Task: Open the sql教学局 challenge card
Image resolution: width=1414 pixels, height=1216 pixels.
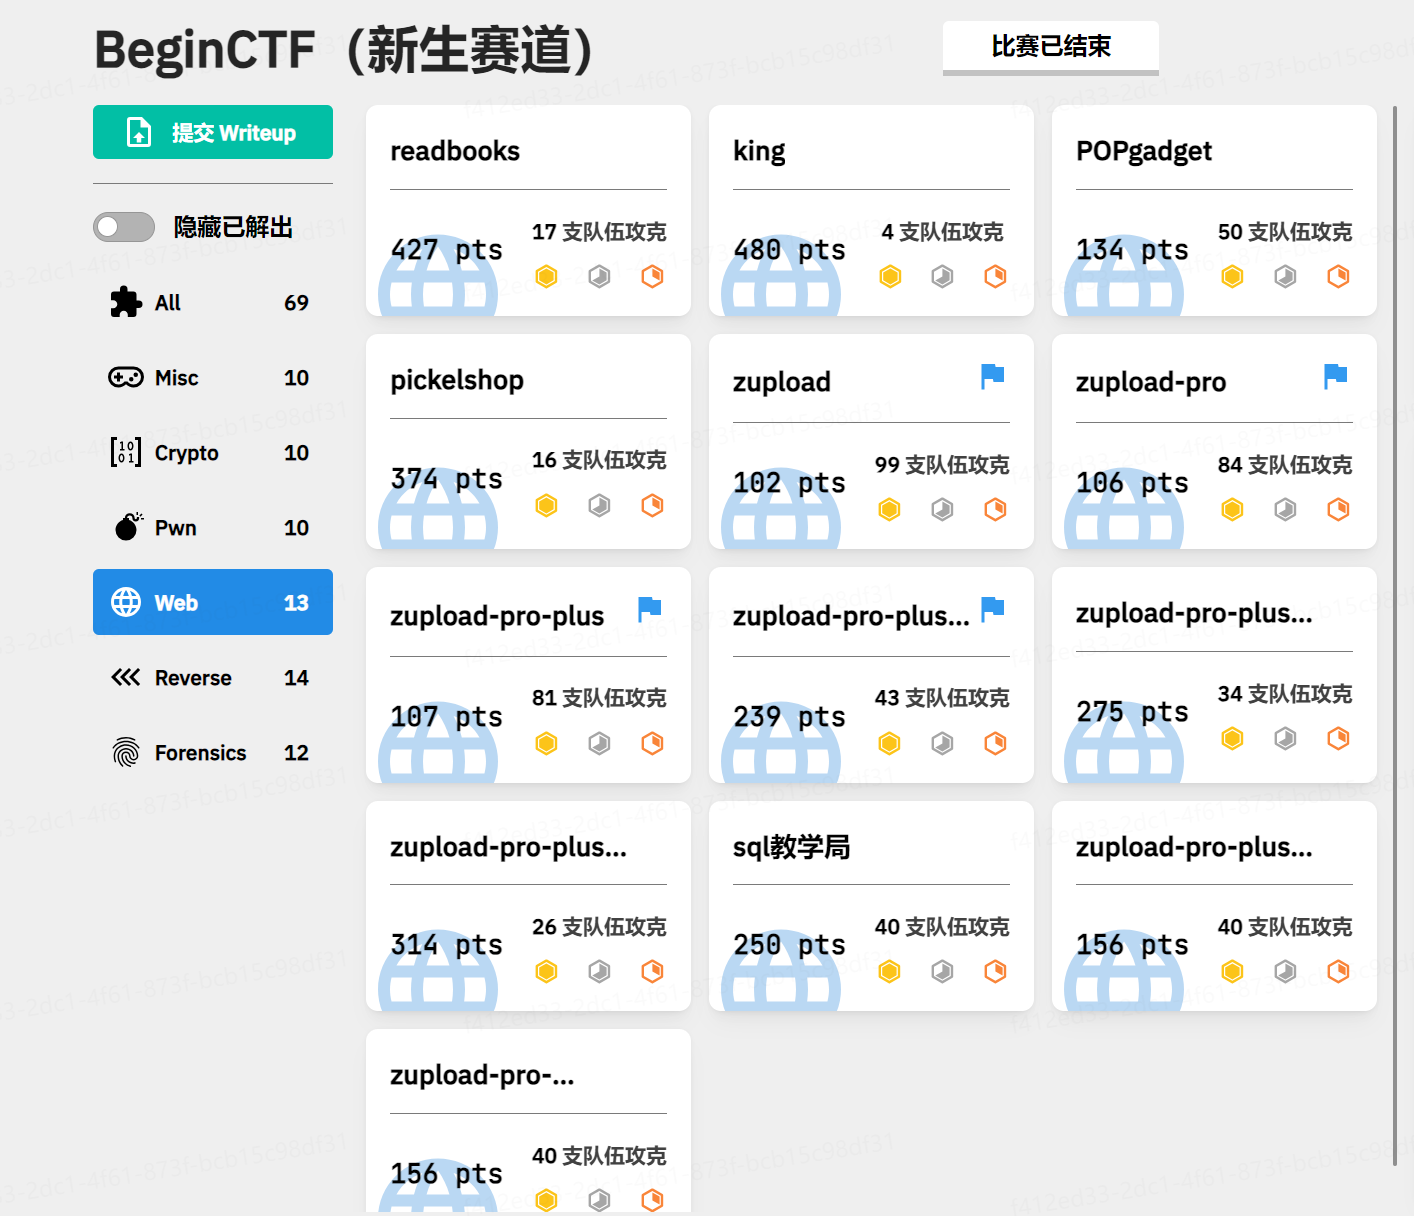Action: click(871, 906)
